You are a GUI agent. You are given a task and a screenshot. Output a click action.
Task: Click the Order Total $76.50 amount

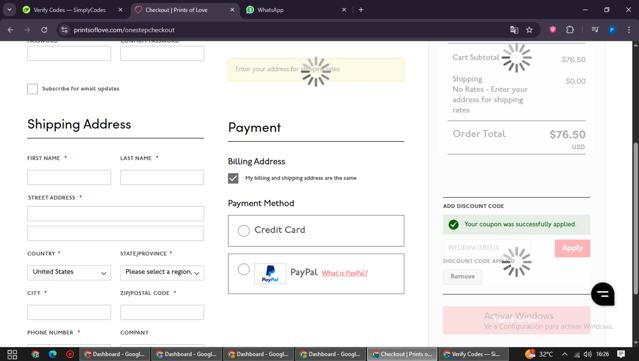pyautogui.click(x=567, y=134)
